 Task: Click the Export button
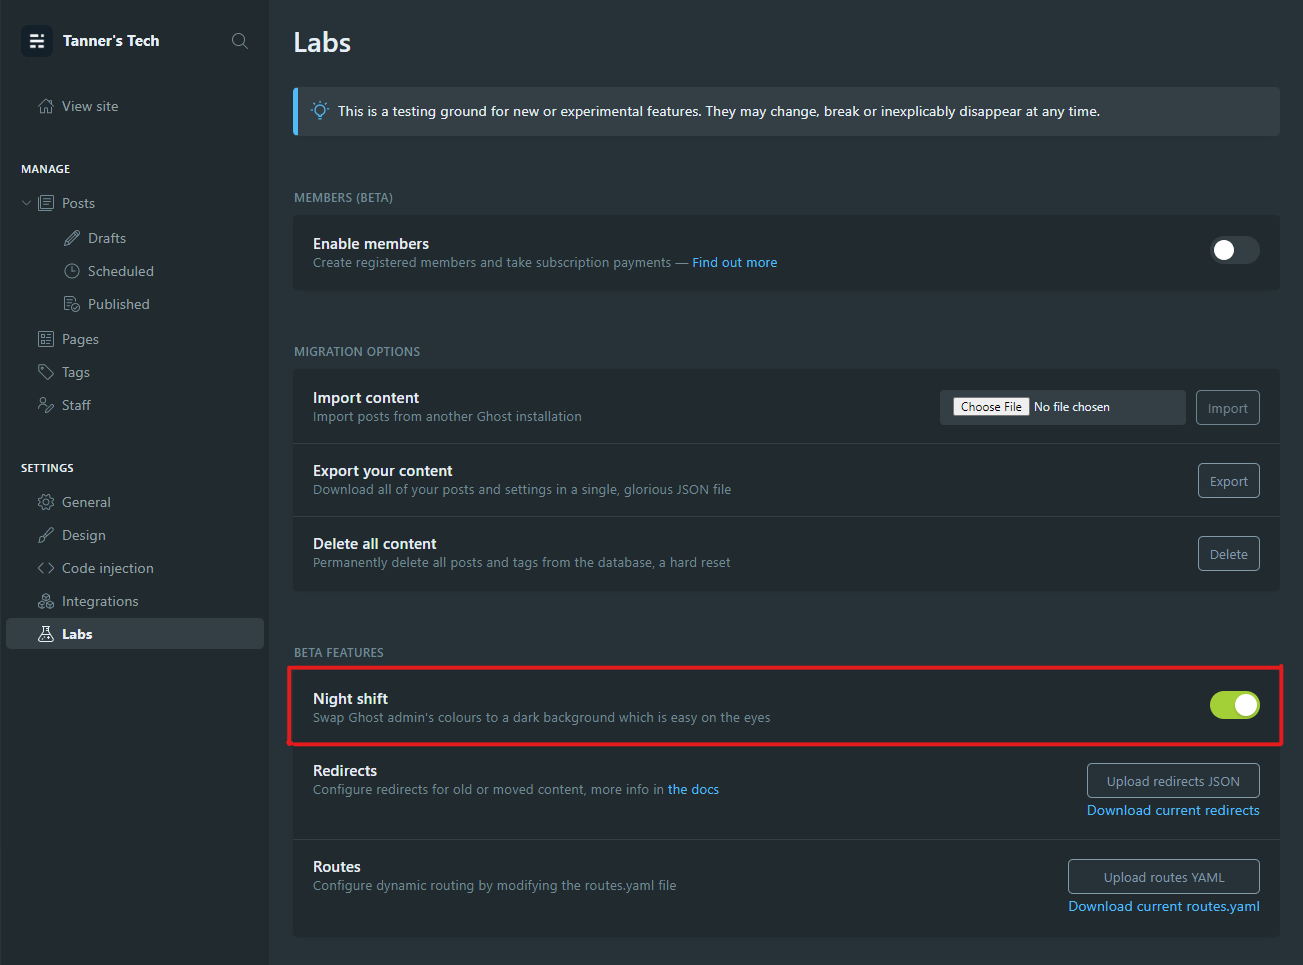coord(1229,481)
